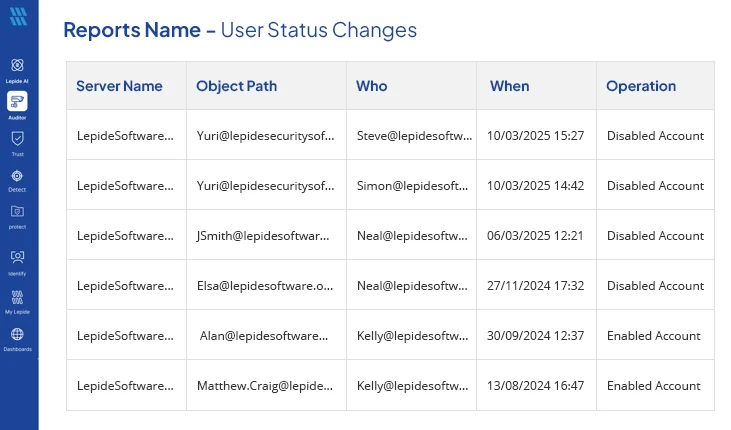Select LepideSoftware server in Elsa row

click(x=125, y=286)
